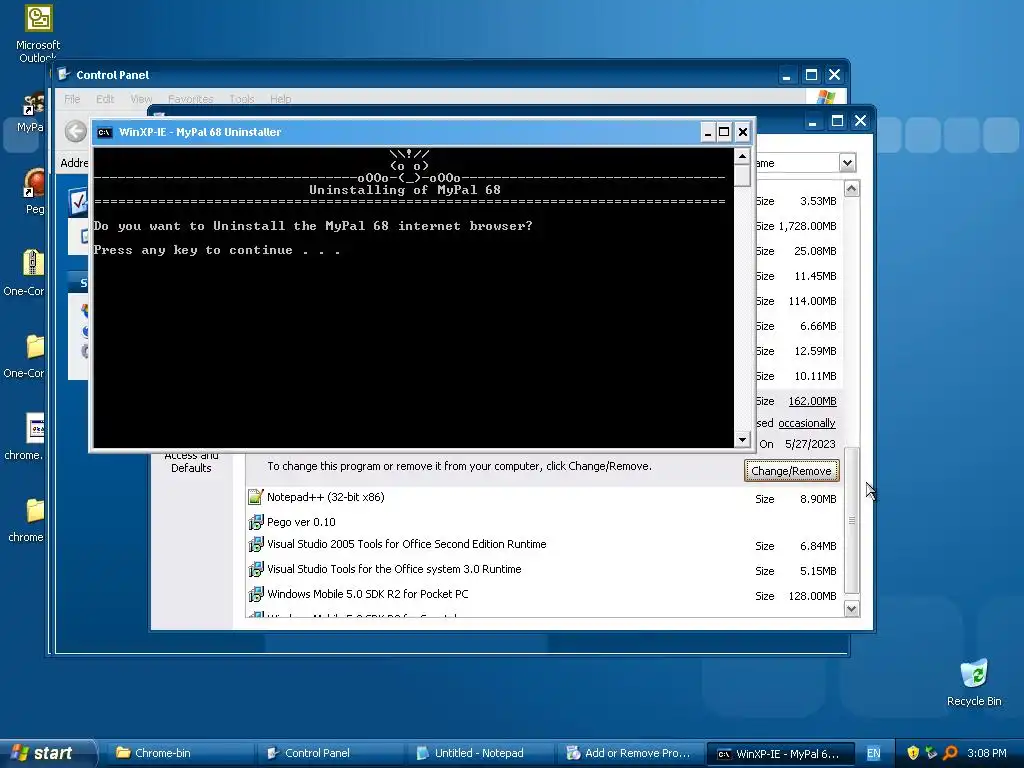1024x768 pixels.
Task: Switch to Add or Remove Programs taskbar button
Action: (630, 753)
